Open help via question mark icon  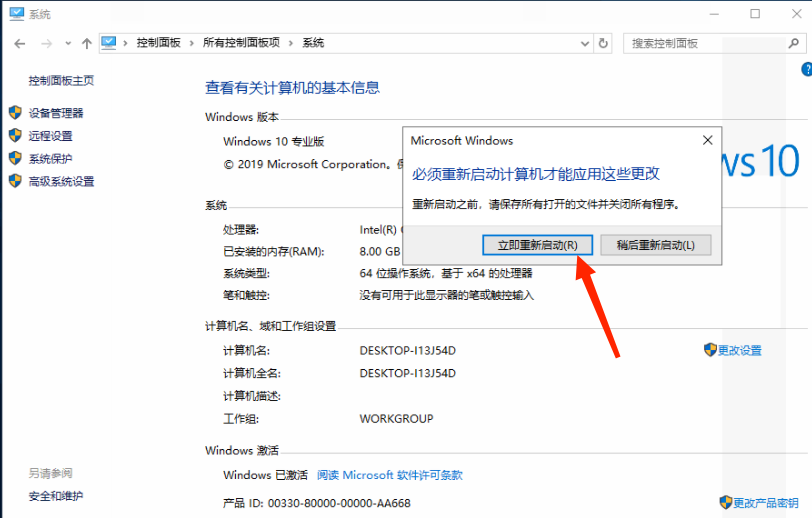pos(807,69)
